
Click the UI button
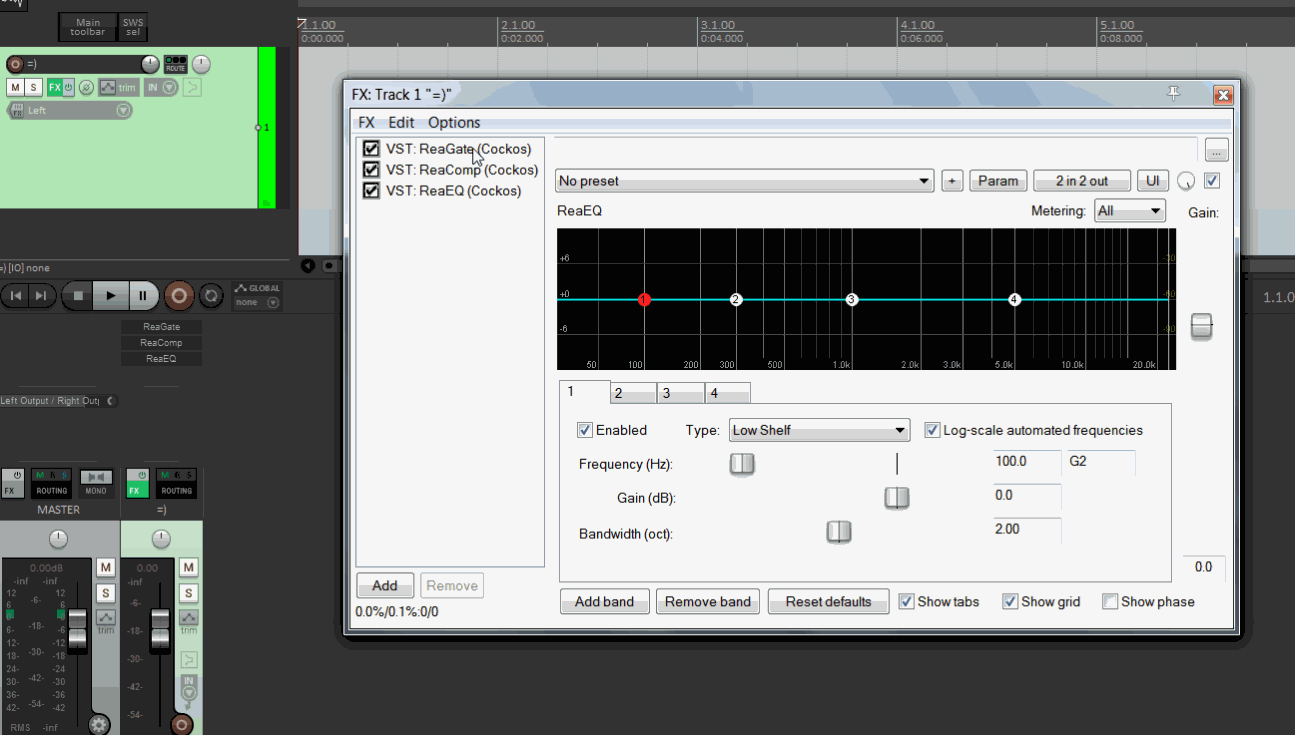1153,181
